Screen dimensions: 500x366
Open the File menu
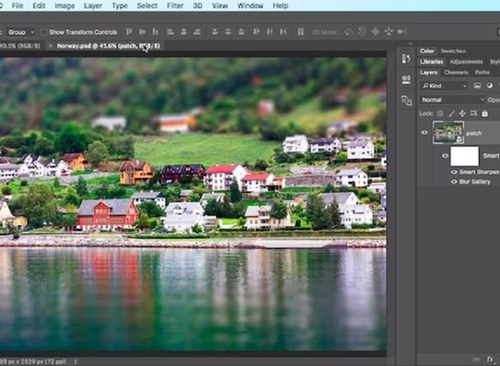coord(18,6)
